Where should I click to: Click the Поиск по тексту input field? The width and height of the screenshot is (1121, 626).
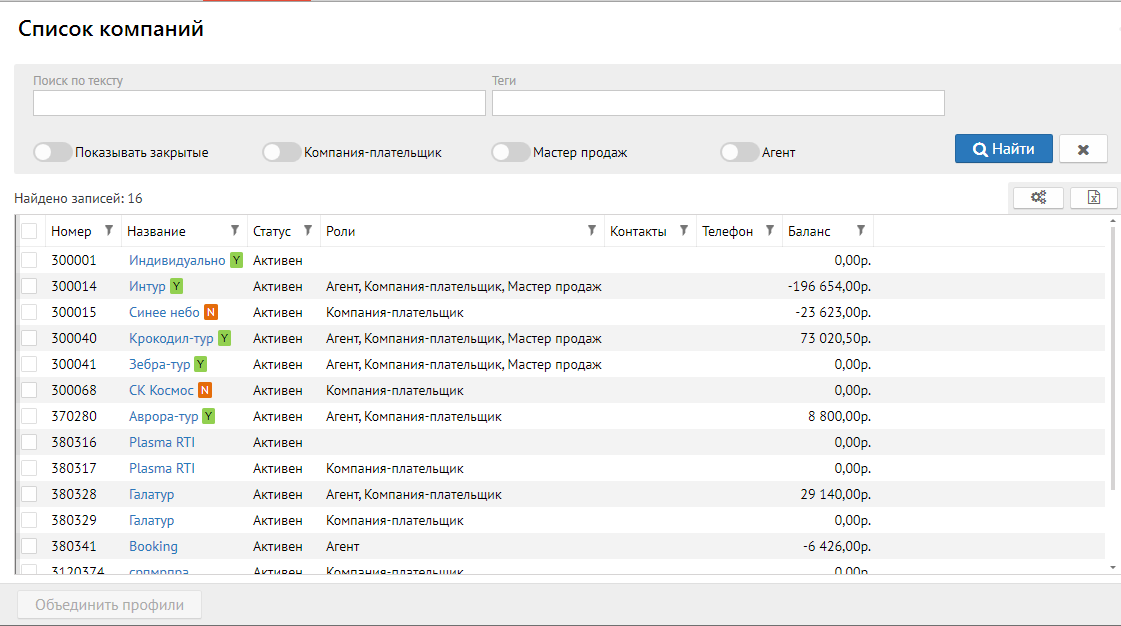click(x=259, y=103)
